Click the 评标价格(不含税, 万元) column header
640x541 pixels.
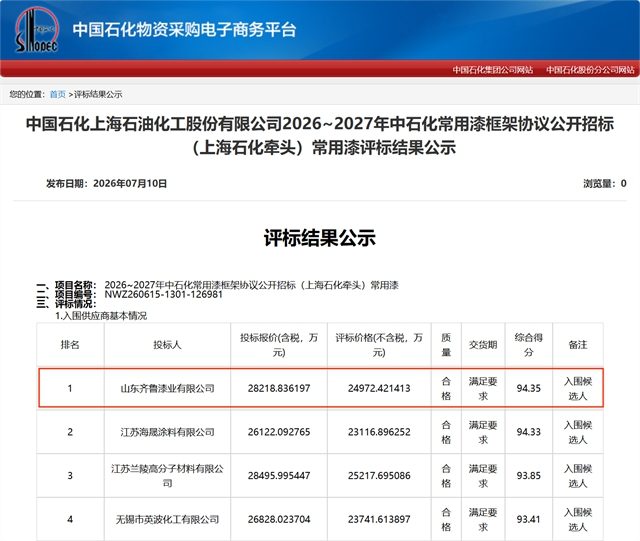point(379,345)
